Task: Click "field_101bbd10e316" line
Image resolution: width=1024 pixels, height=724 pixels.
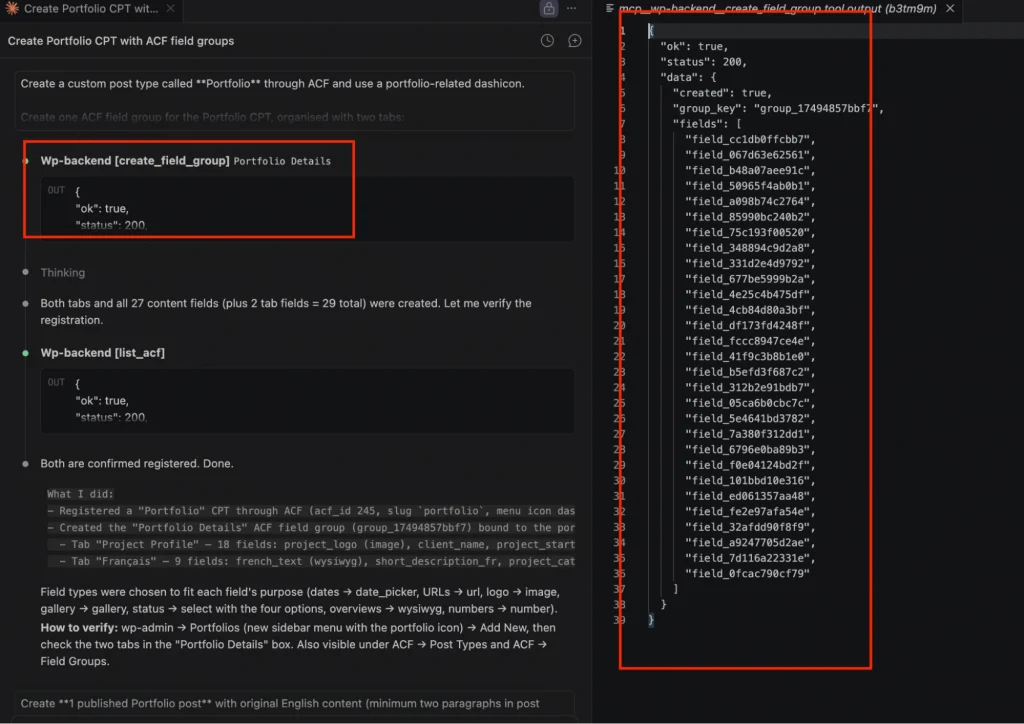Action: tap(750, 480)
